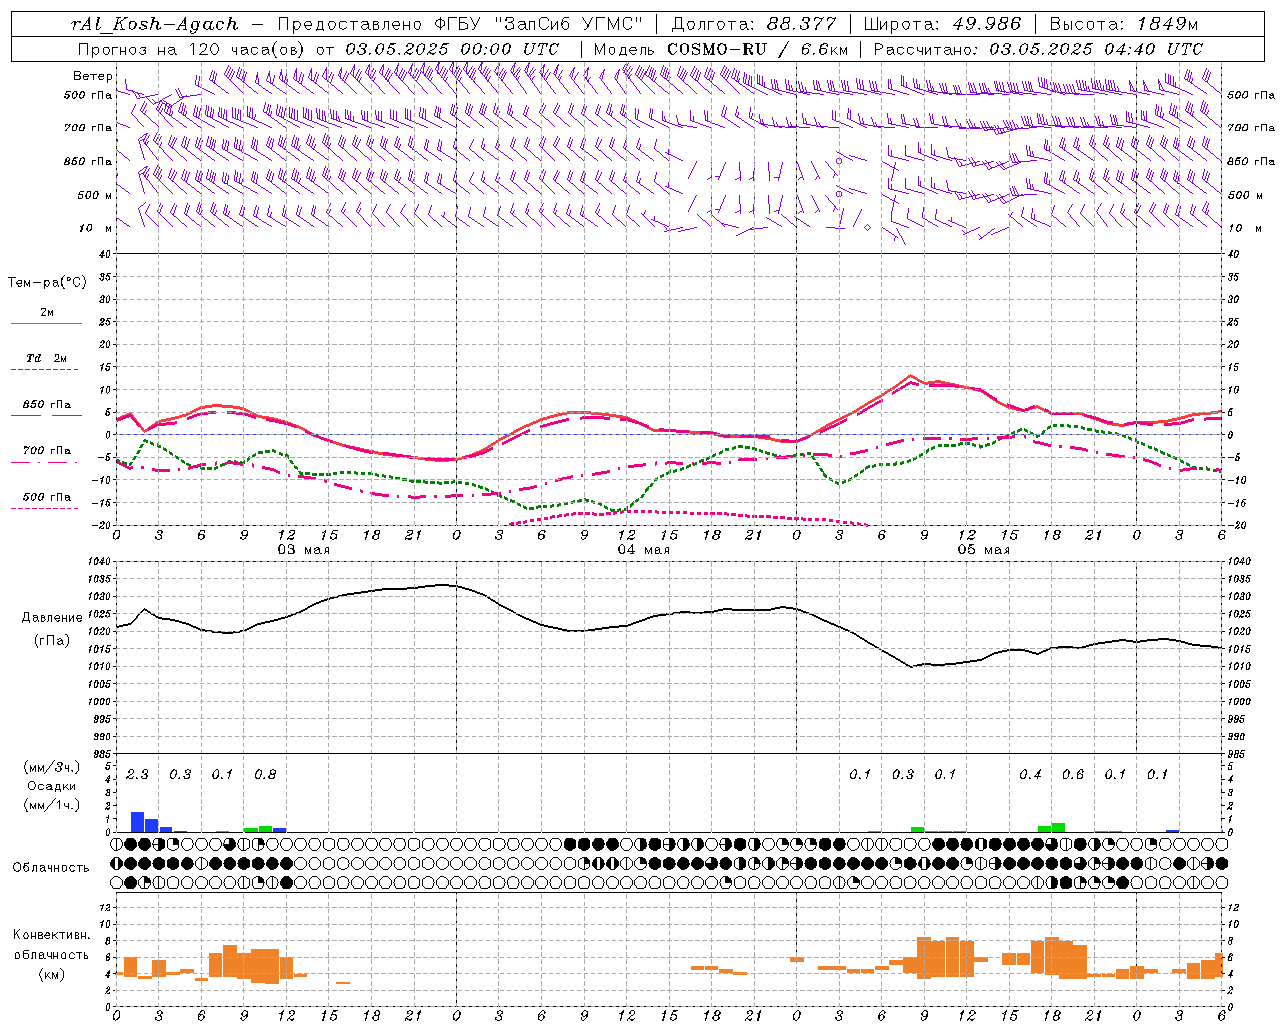Viewport: 1280px width, 1024px height.
Task: Select the longitude value 88.377
Action: click(802, 24)
